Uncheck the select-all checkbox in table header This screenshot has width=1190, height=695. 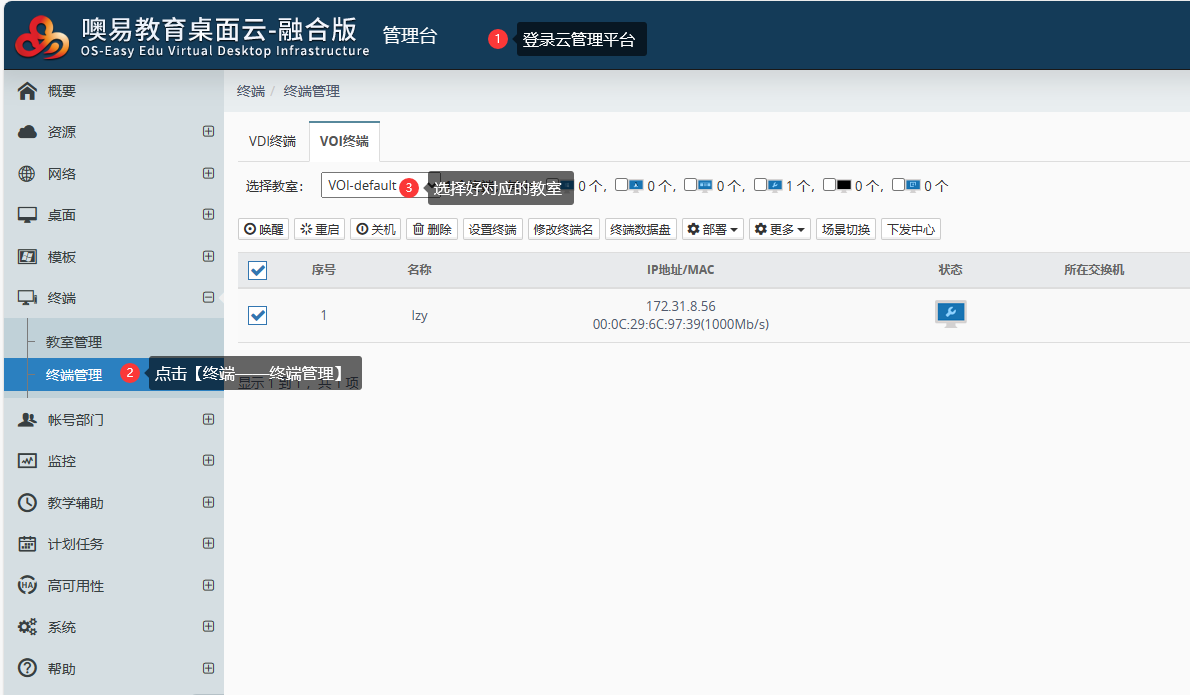coord(257,270)
